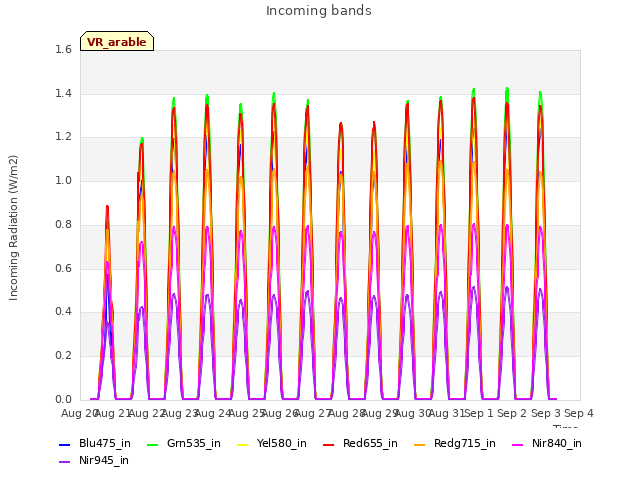Click the Sep 4 x-axis date label
640x480 pixels.
pyautogui.click(x=579, y=413)
